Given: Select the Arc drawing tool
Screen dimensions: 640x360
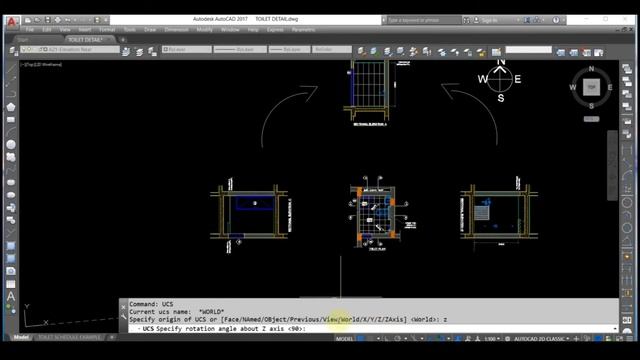Looking at the screenshot, I should (x=11, y=132).
